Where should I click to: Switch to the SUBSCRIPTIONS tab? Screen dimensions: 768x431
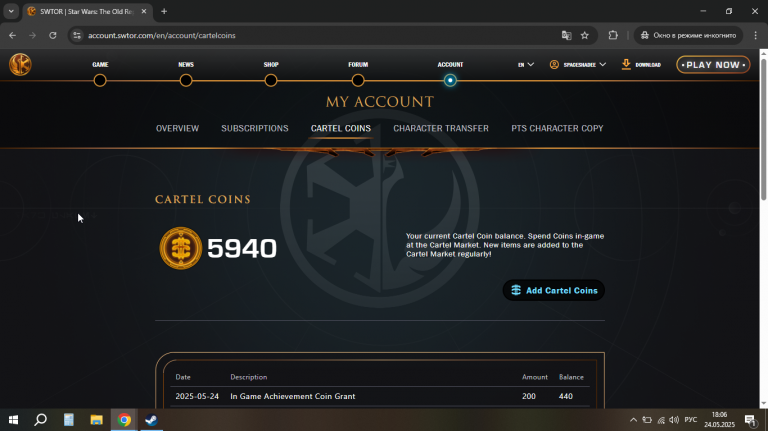(255, 128)
